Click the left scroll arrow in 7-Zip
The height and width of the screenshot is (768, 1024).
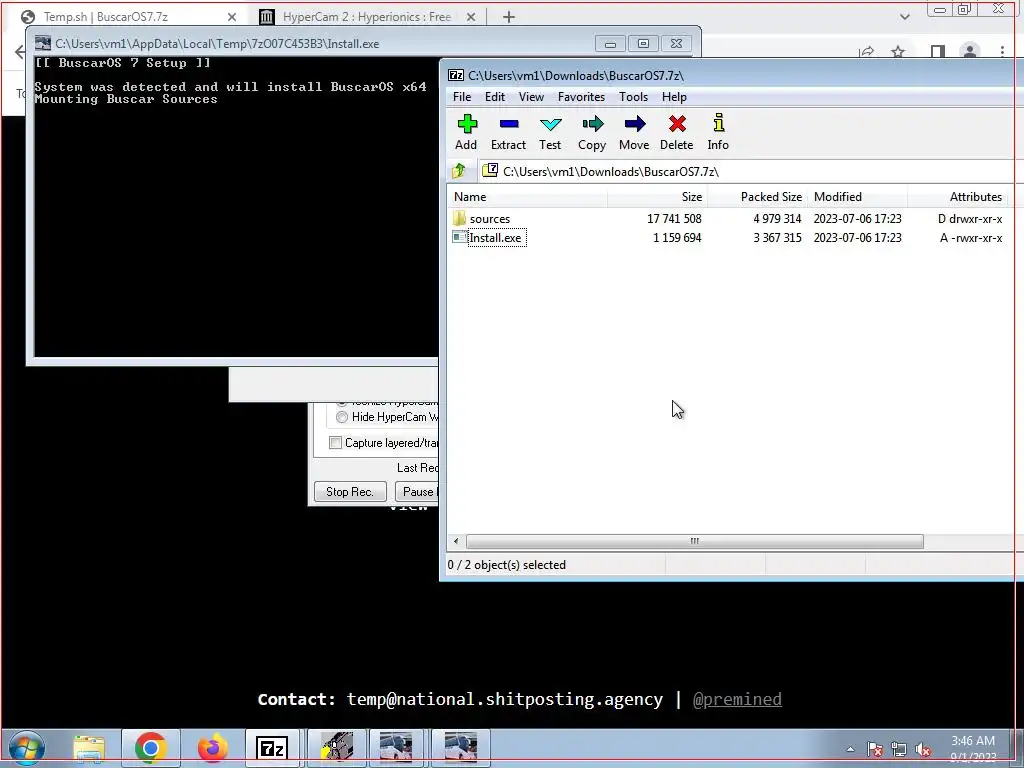coord(456,541)
